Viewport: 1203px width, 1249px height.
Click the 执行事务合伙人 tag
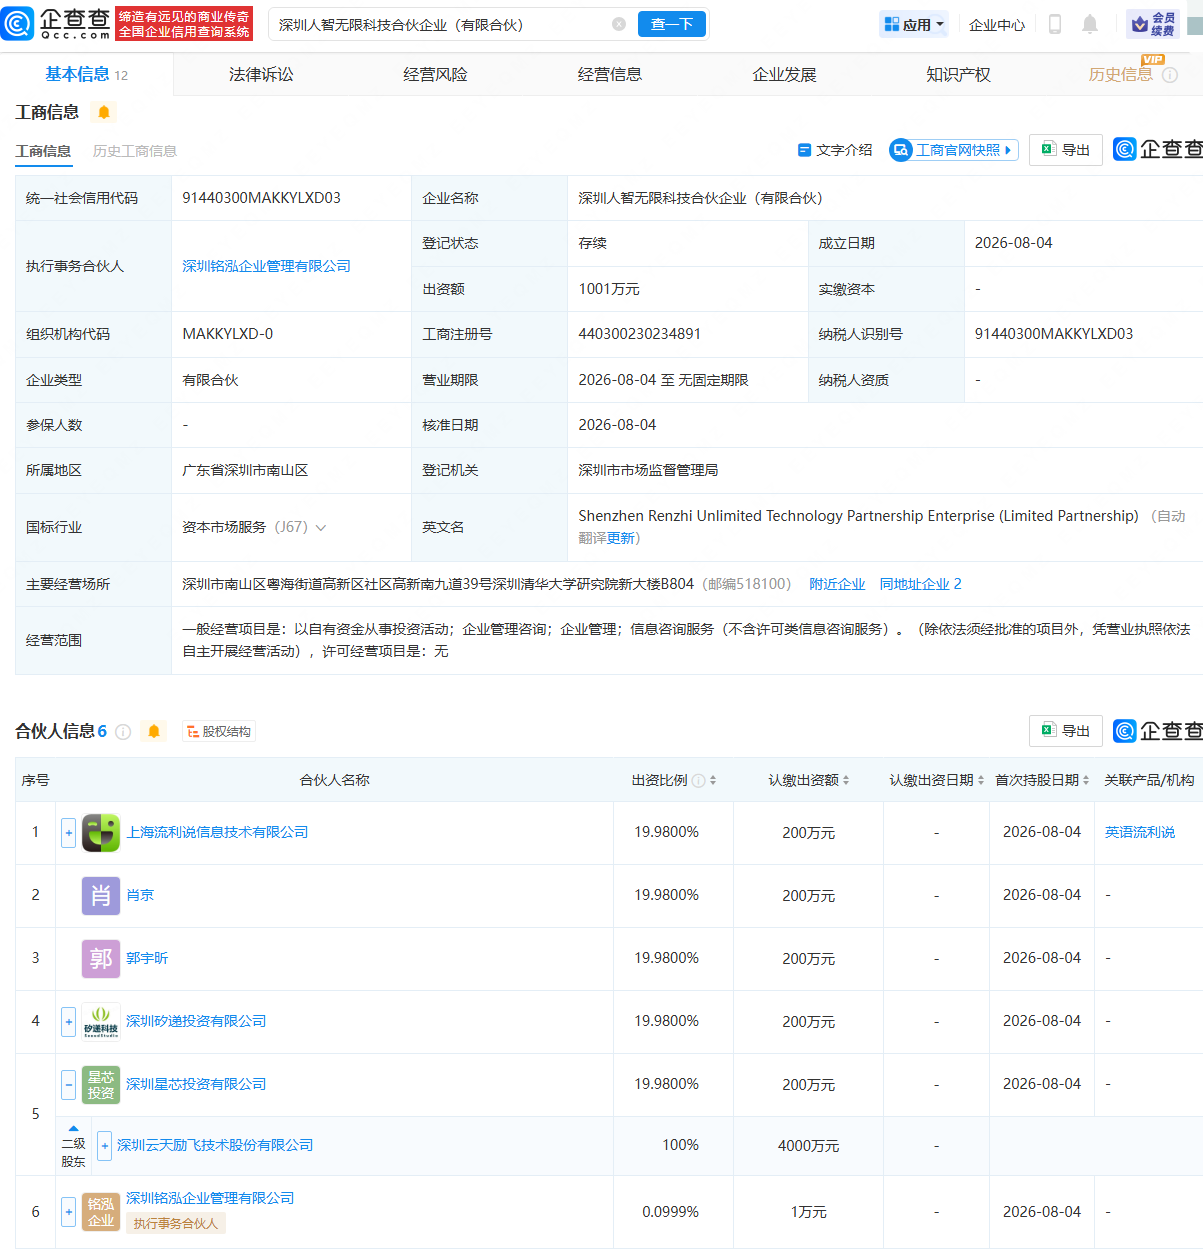pyautogui.click(x=176, y=1224)
